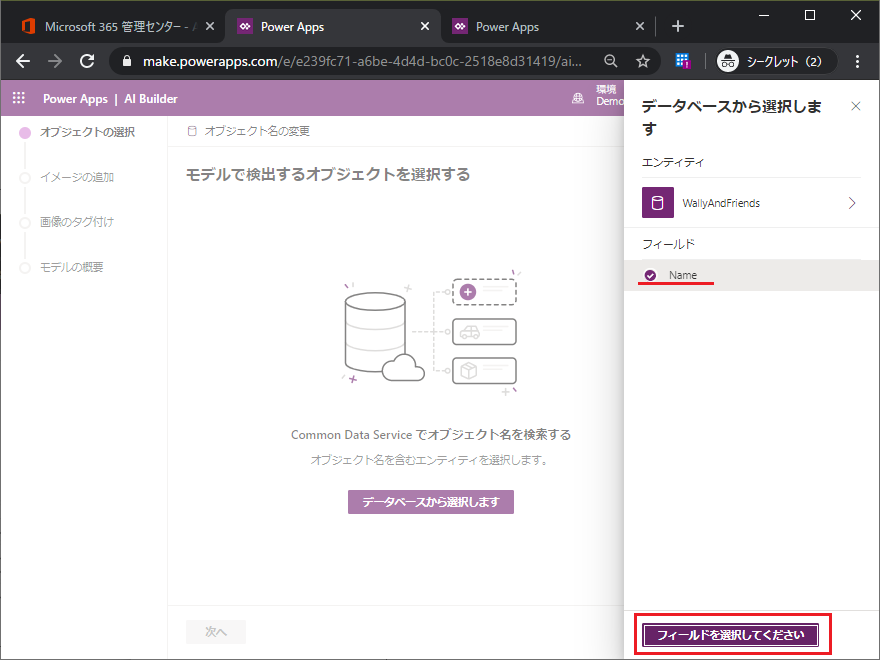This screenshot has width=880, height=660.
Task: Click the イメージの追加 step label
Action: tap(77, 177)
